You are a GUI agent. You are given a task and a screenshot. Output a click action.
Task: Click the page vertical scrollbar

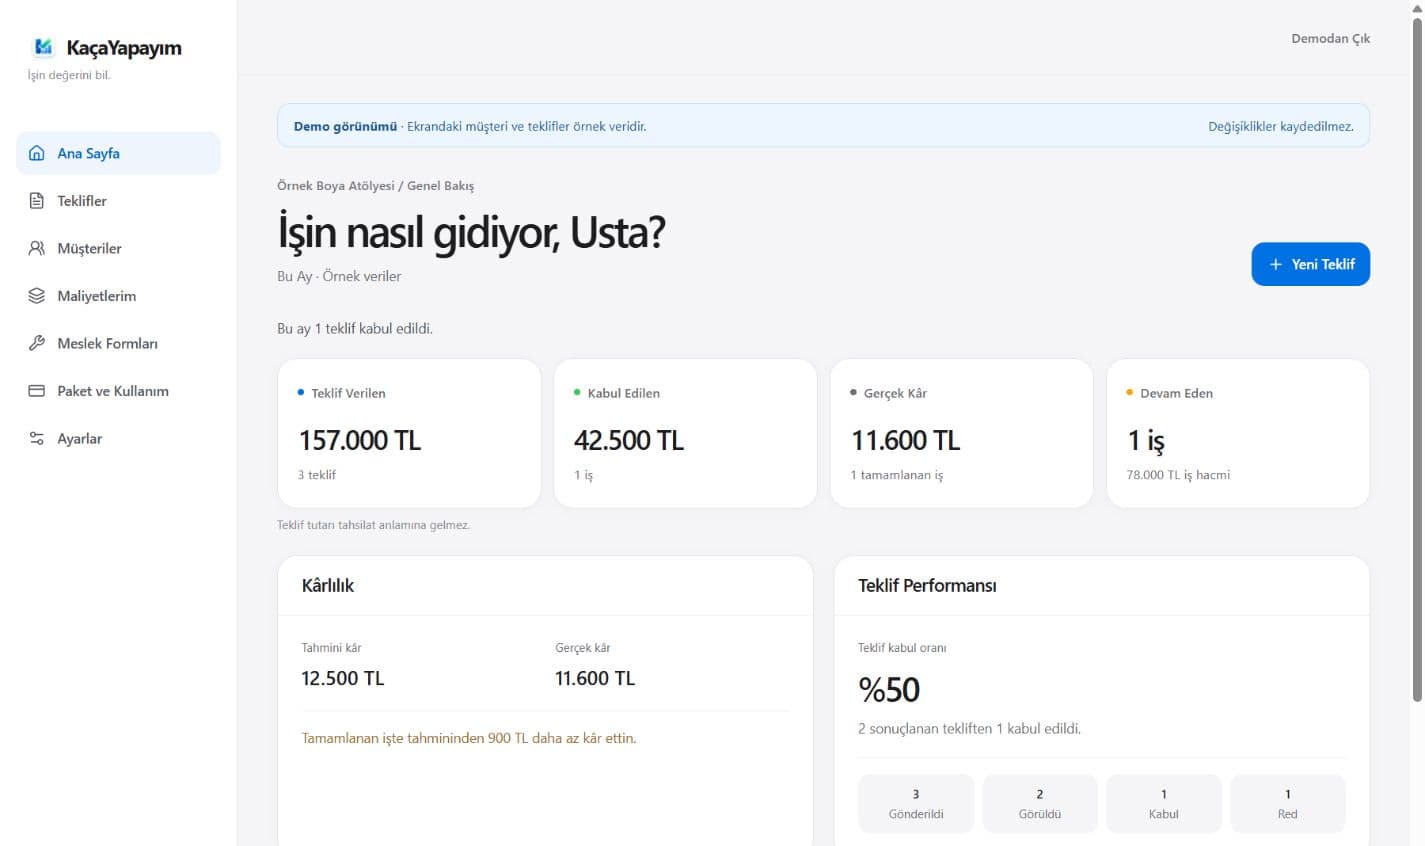[1417, 360]
